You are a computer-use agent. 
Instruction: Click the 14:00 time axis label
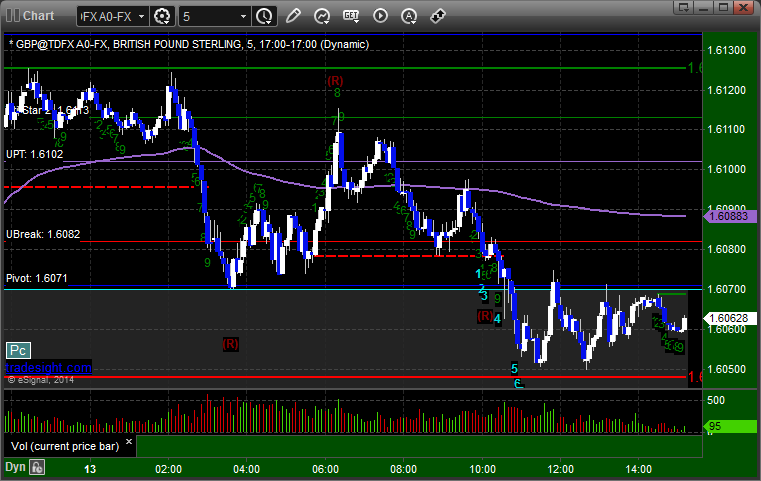pyautogui.click(x=639, y=469)
